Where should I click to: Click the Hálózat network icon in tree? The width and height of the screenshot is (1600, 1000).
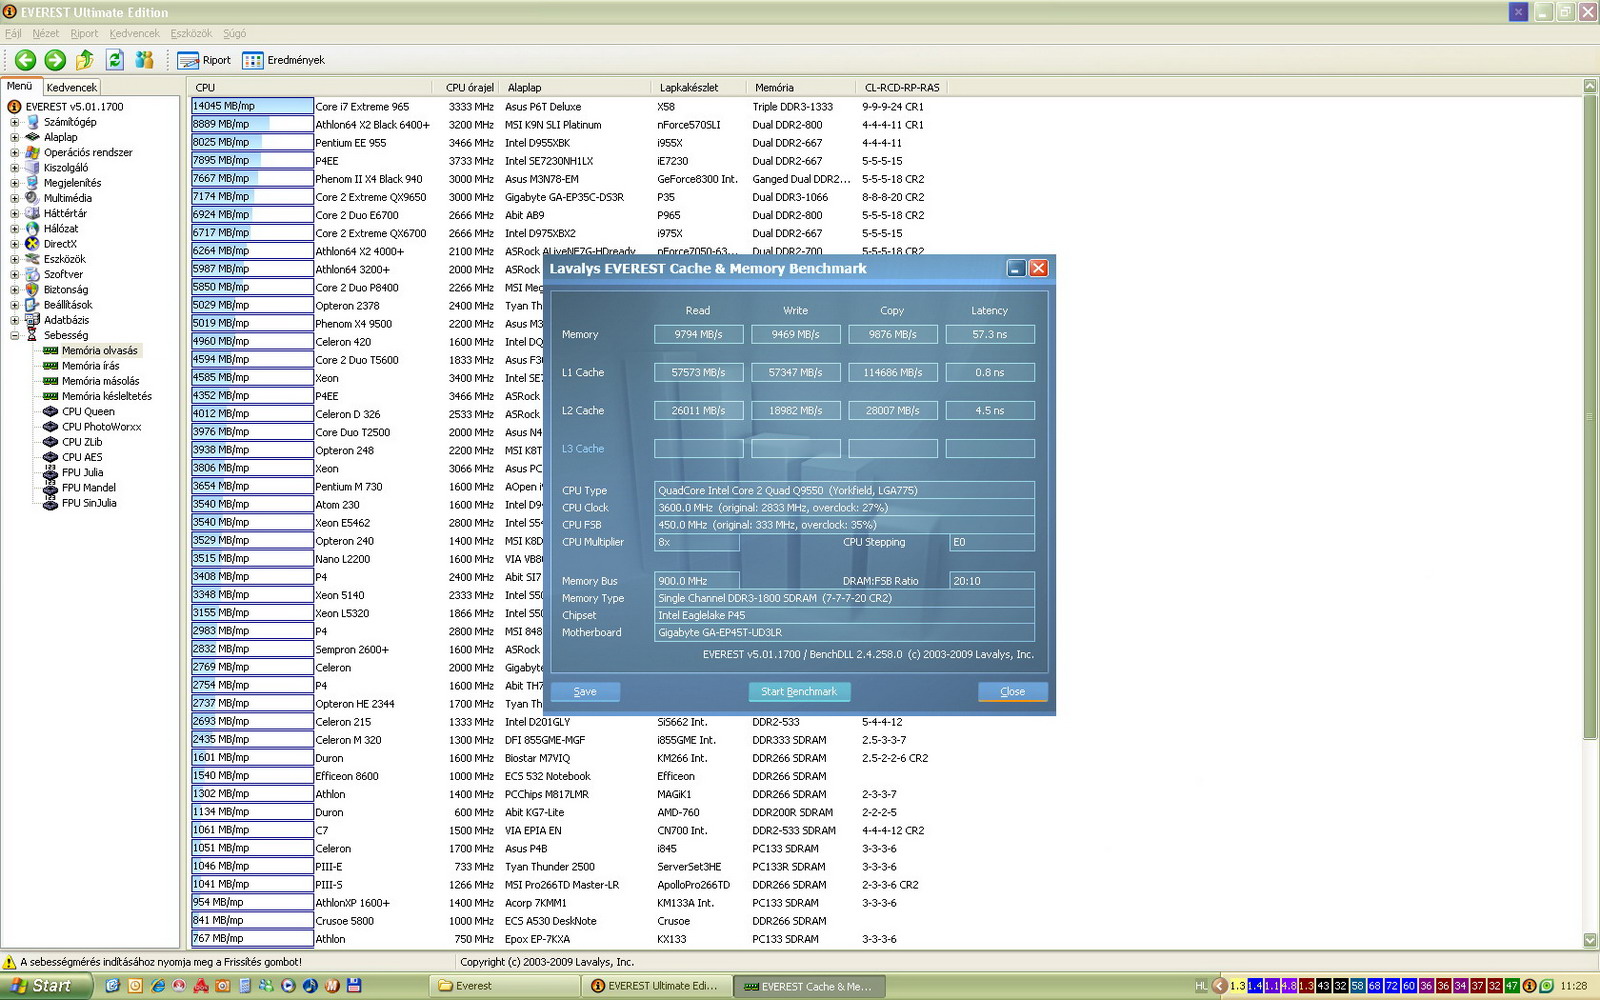[32, 228]
